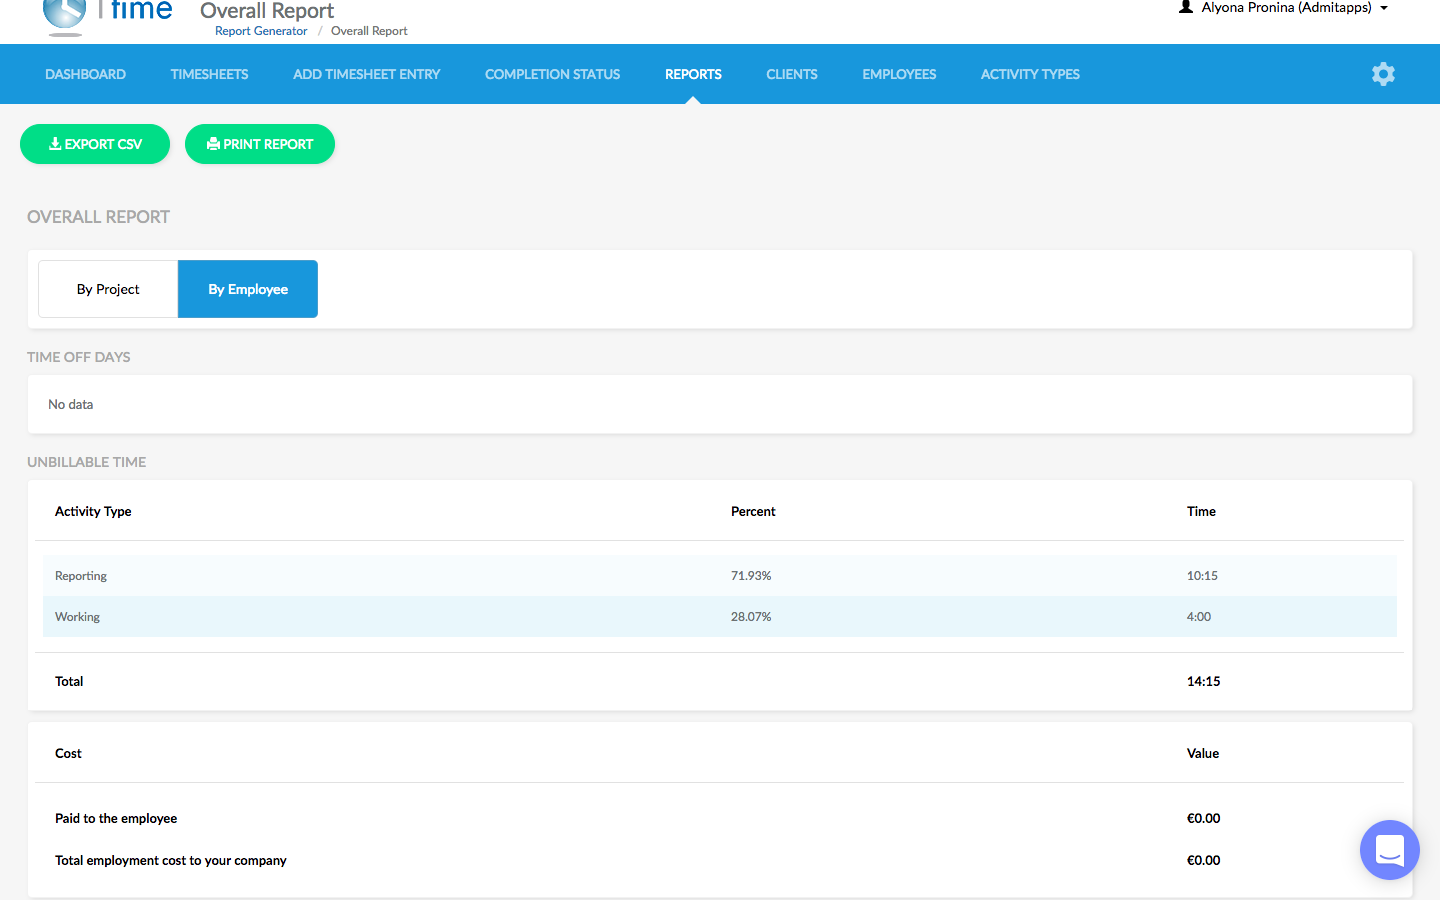Open the Dashboard menu item
The width and height of the screenshot is (1440, 900).
click(x=85, y=74)
